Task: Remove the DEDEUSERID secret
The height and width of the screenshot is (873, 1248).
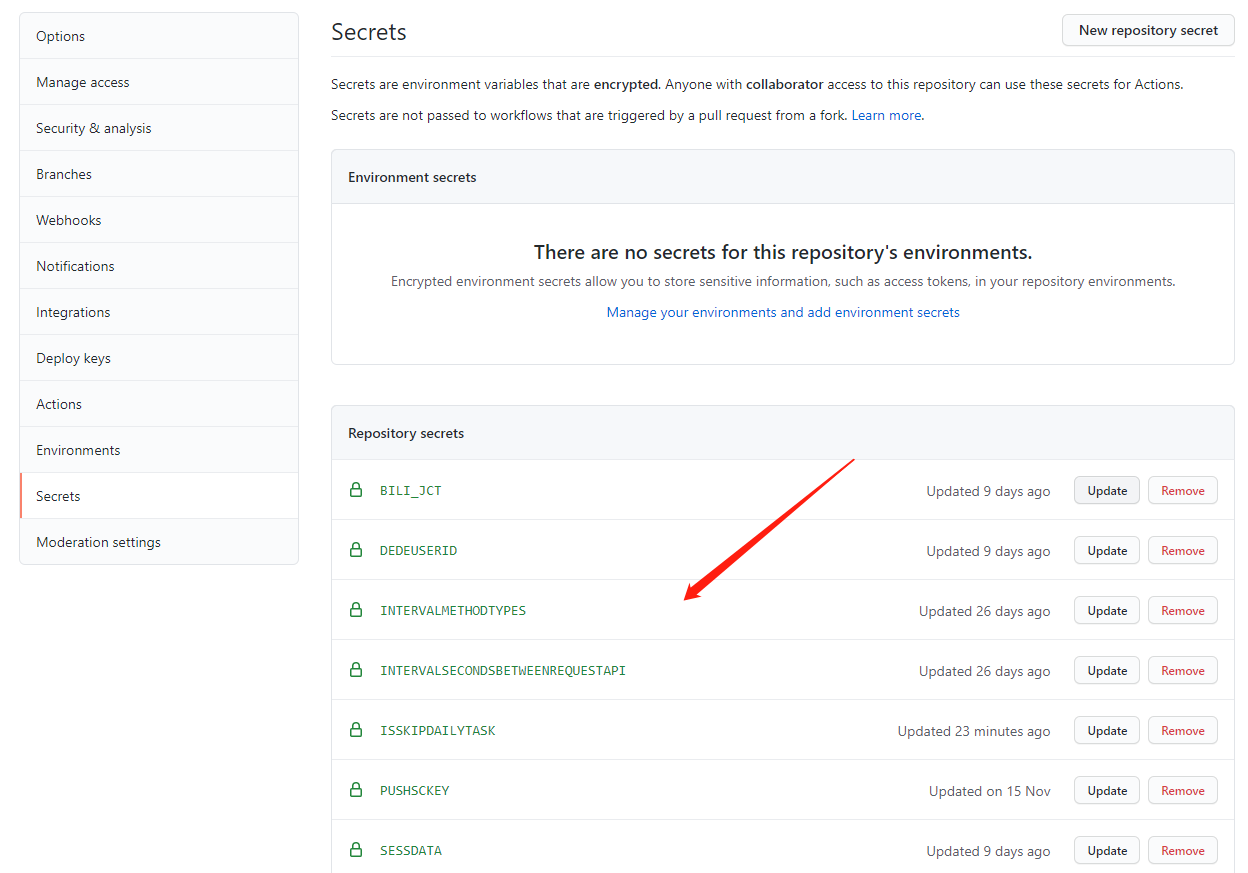Action: (x=1182, y=551)
